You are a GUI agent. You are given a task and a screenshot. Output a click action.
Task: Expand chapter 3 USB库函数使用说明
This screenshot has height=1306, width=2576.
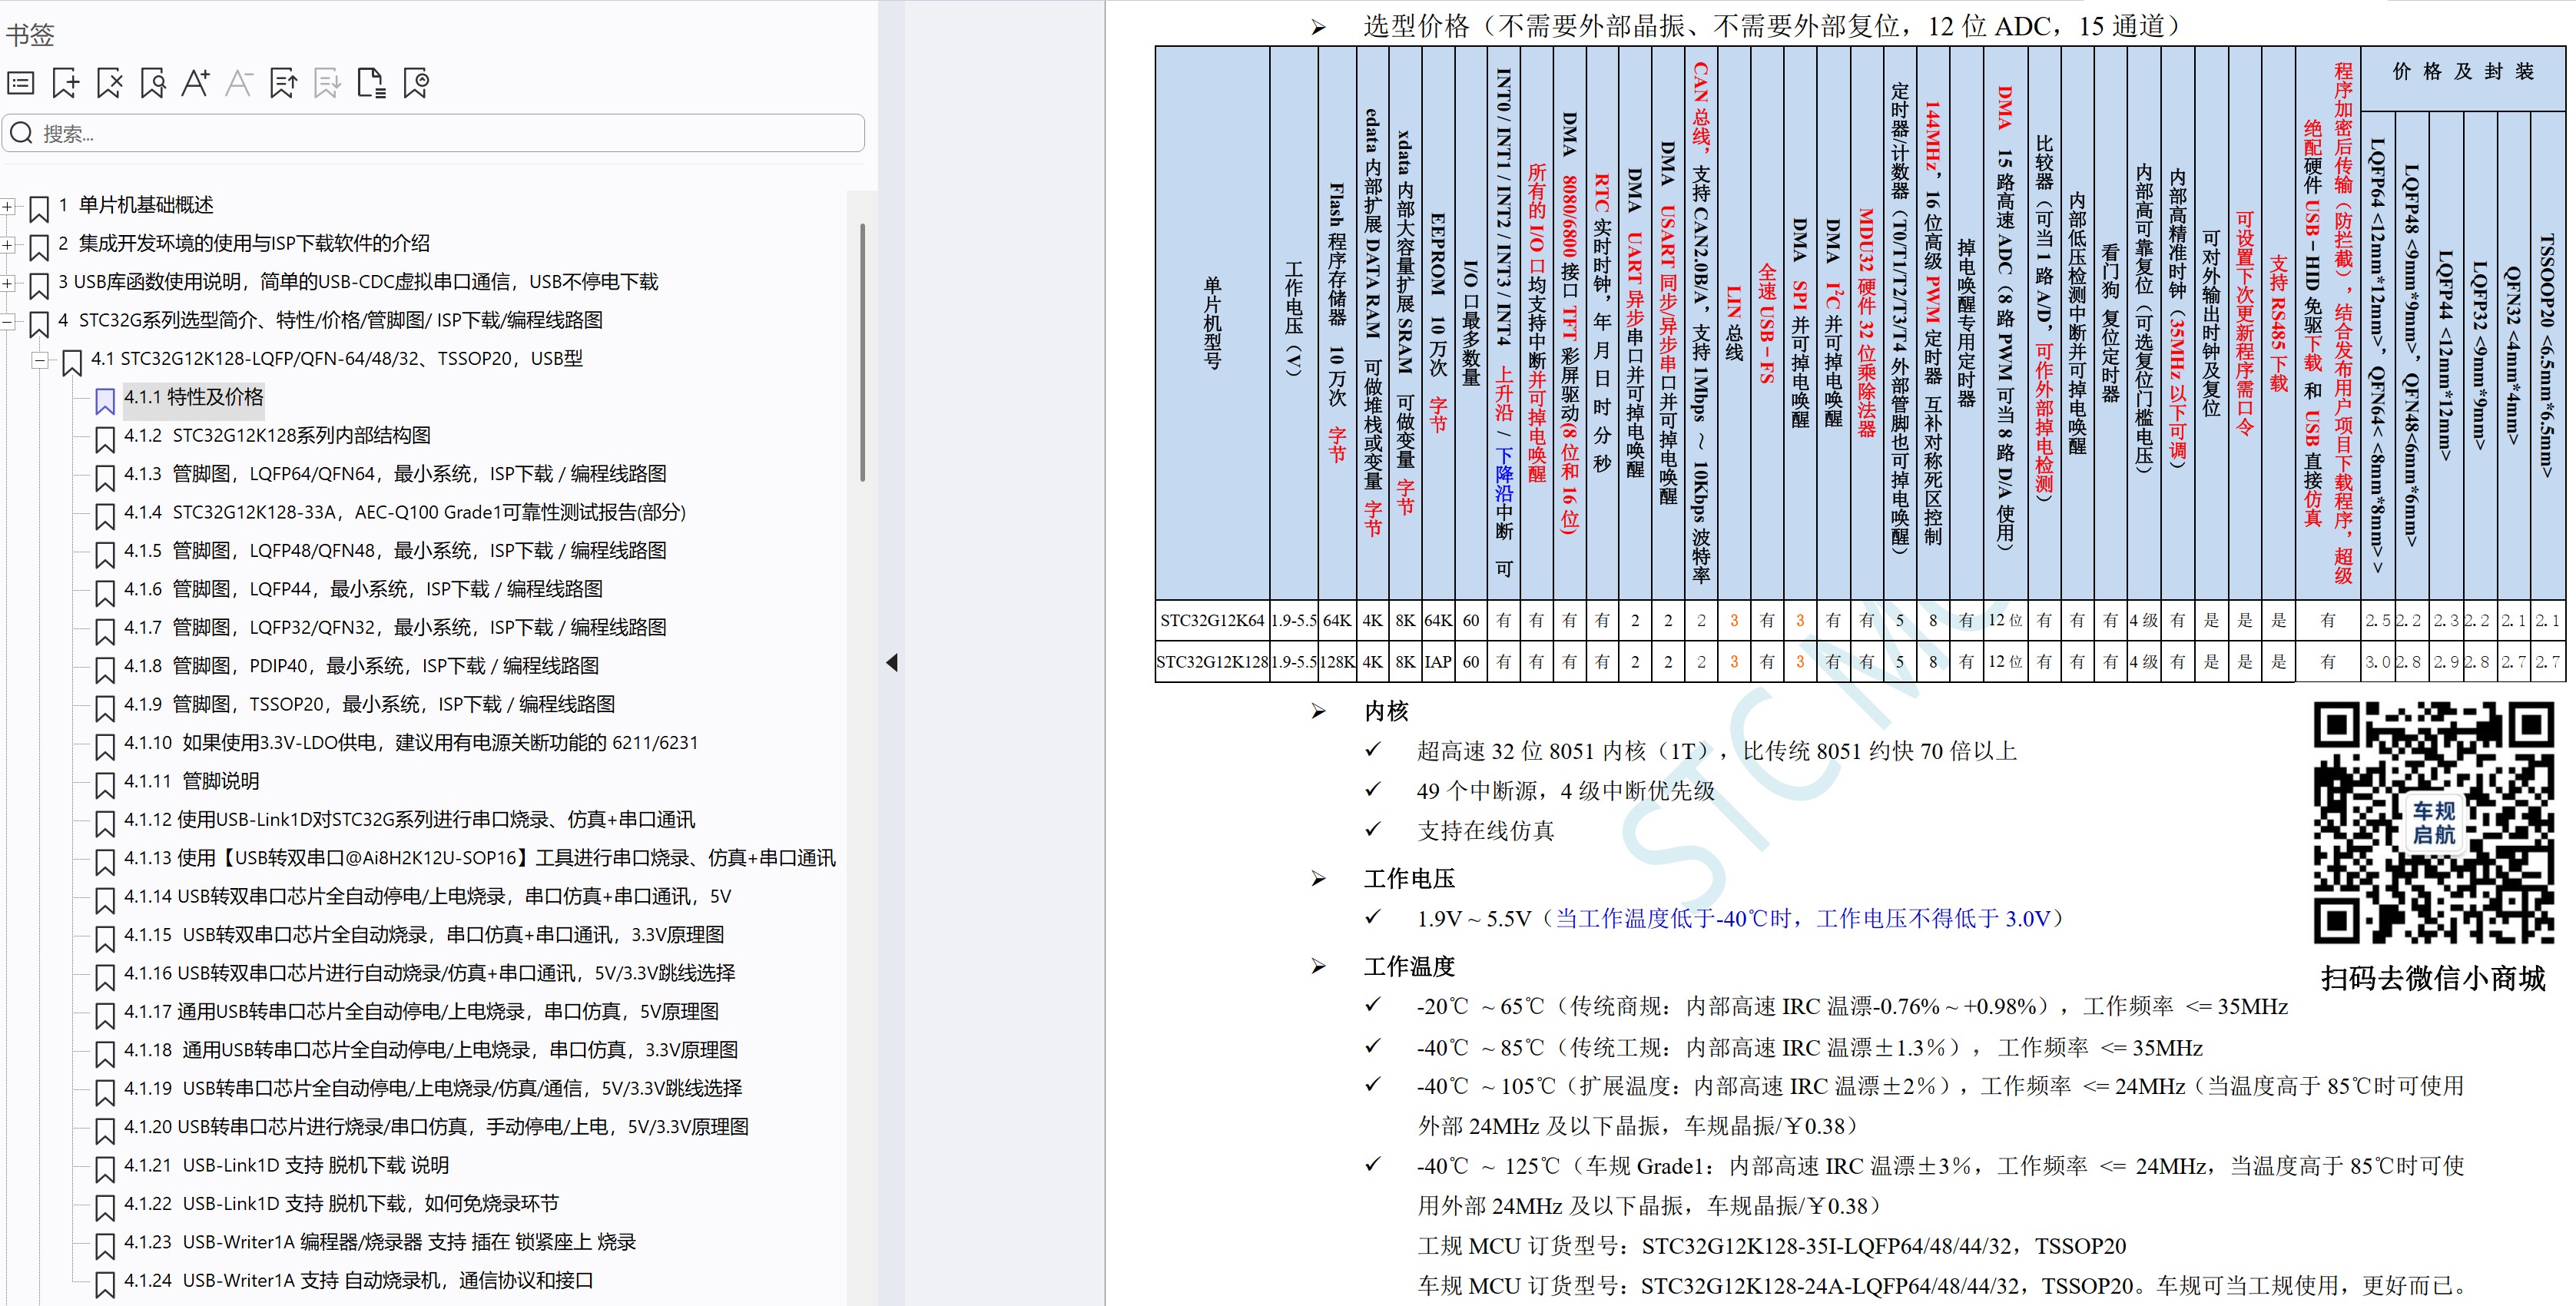point(9,283)
